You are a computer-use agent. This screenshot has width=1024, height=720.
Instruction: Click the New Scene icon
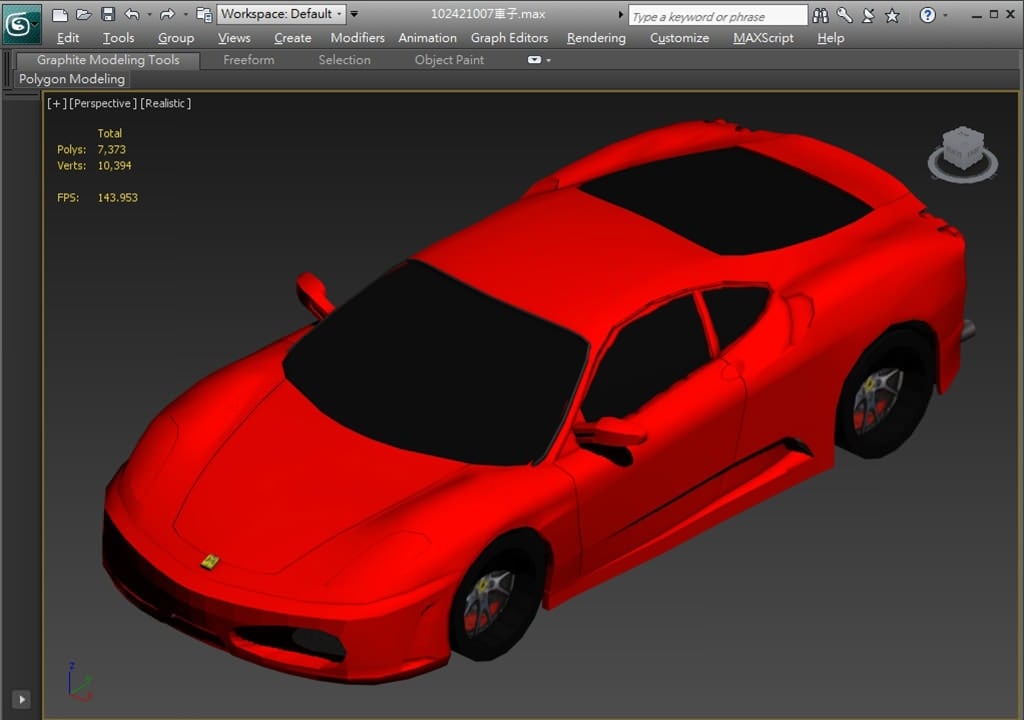60,15
